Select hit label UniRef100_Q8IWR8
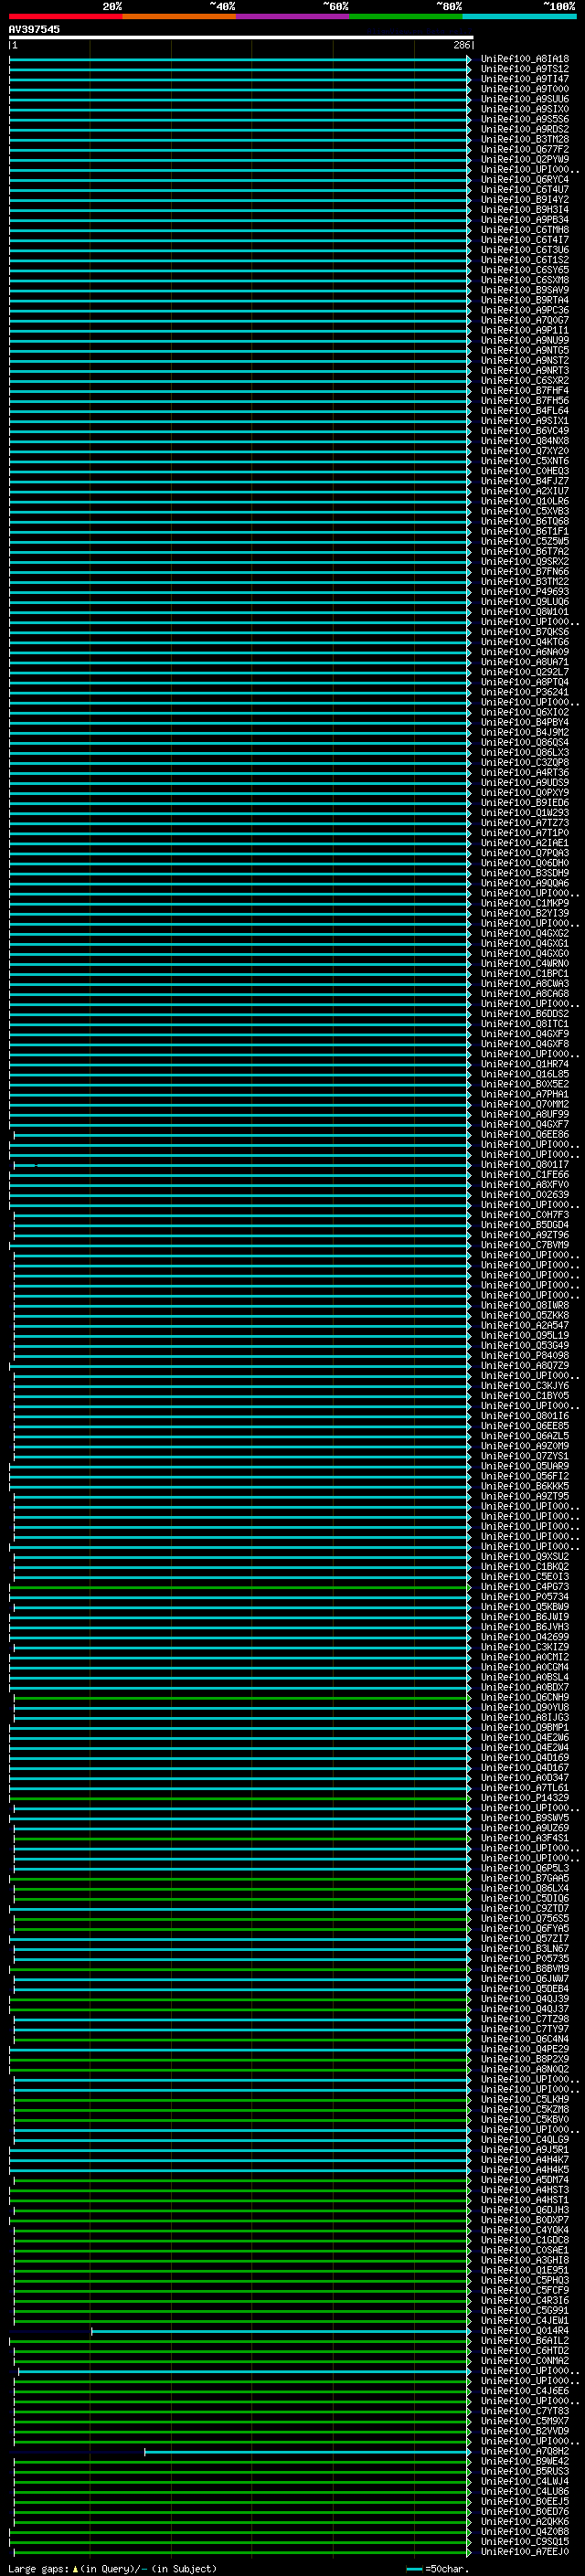 pyautogui.click(x=525, y=1305)
